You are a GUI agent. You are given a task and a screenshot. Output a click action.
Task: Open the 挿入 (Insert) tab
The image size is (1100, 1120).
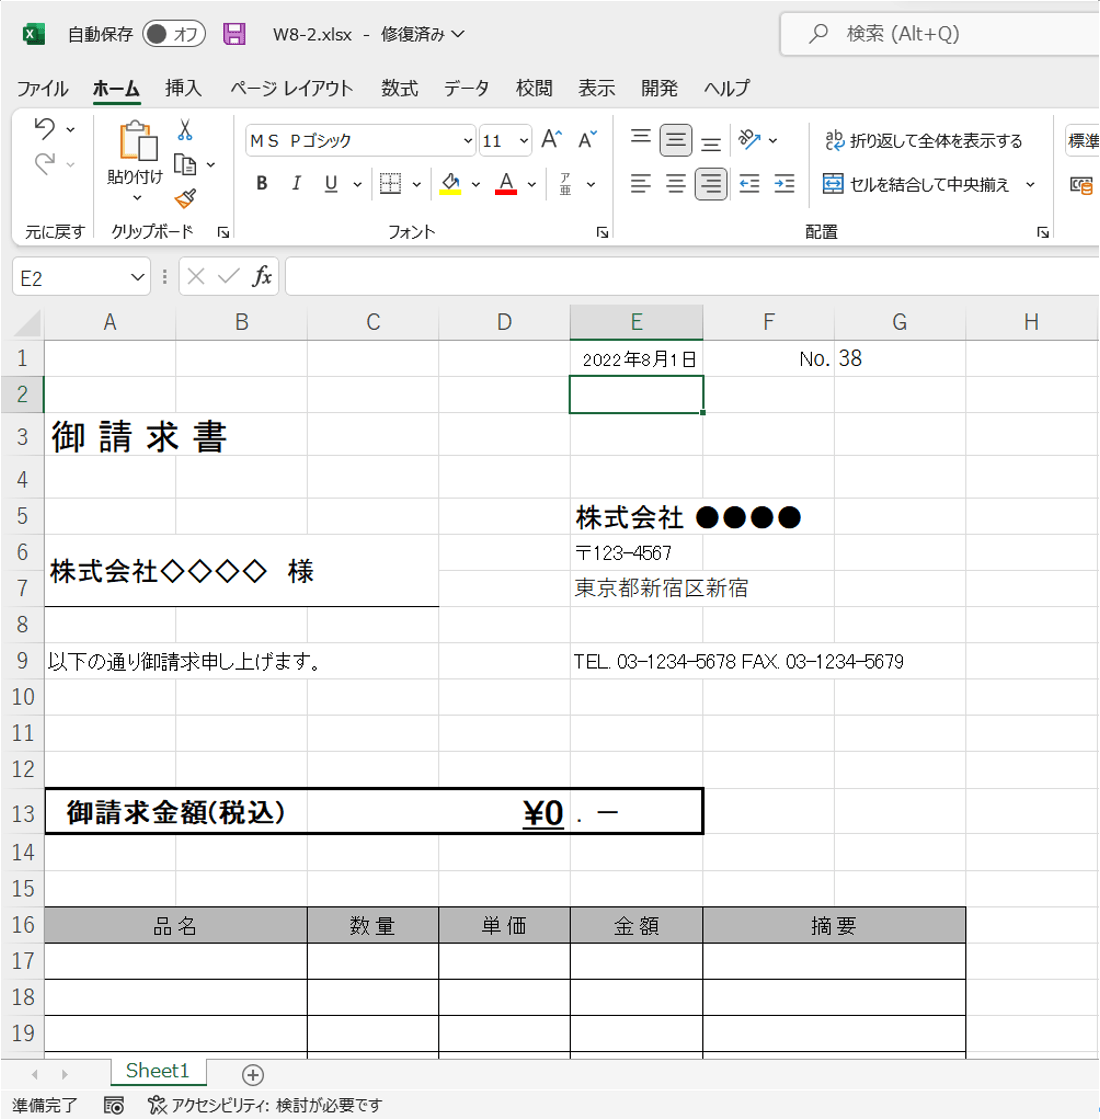point(183,88)
